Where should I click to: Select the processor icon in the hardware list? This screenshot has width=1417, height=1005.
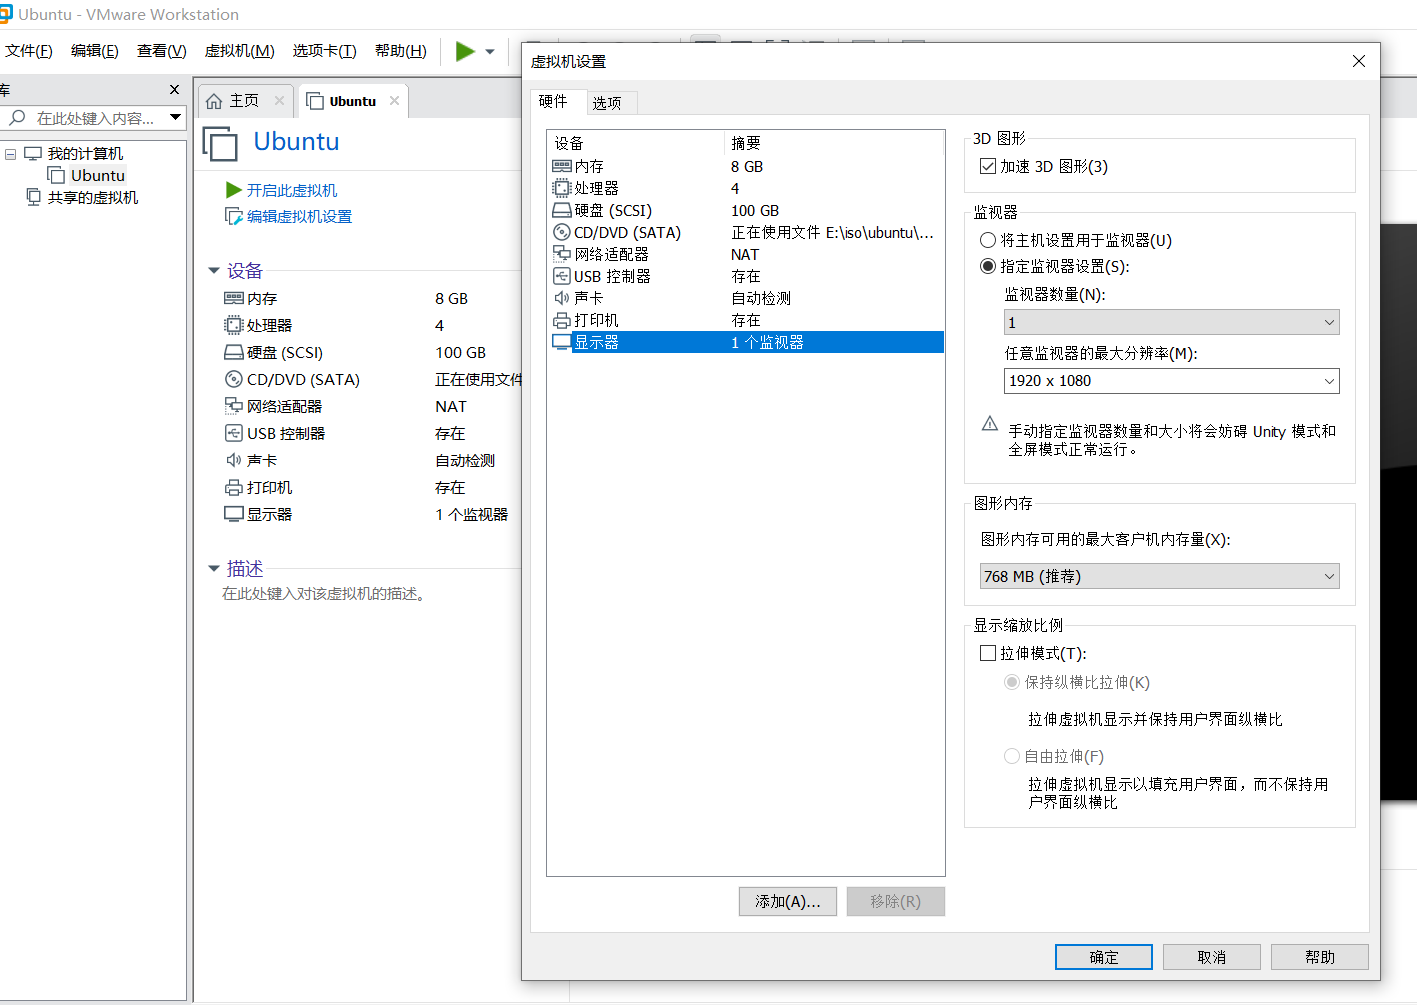click(x=562, y=188)
